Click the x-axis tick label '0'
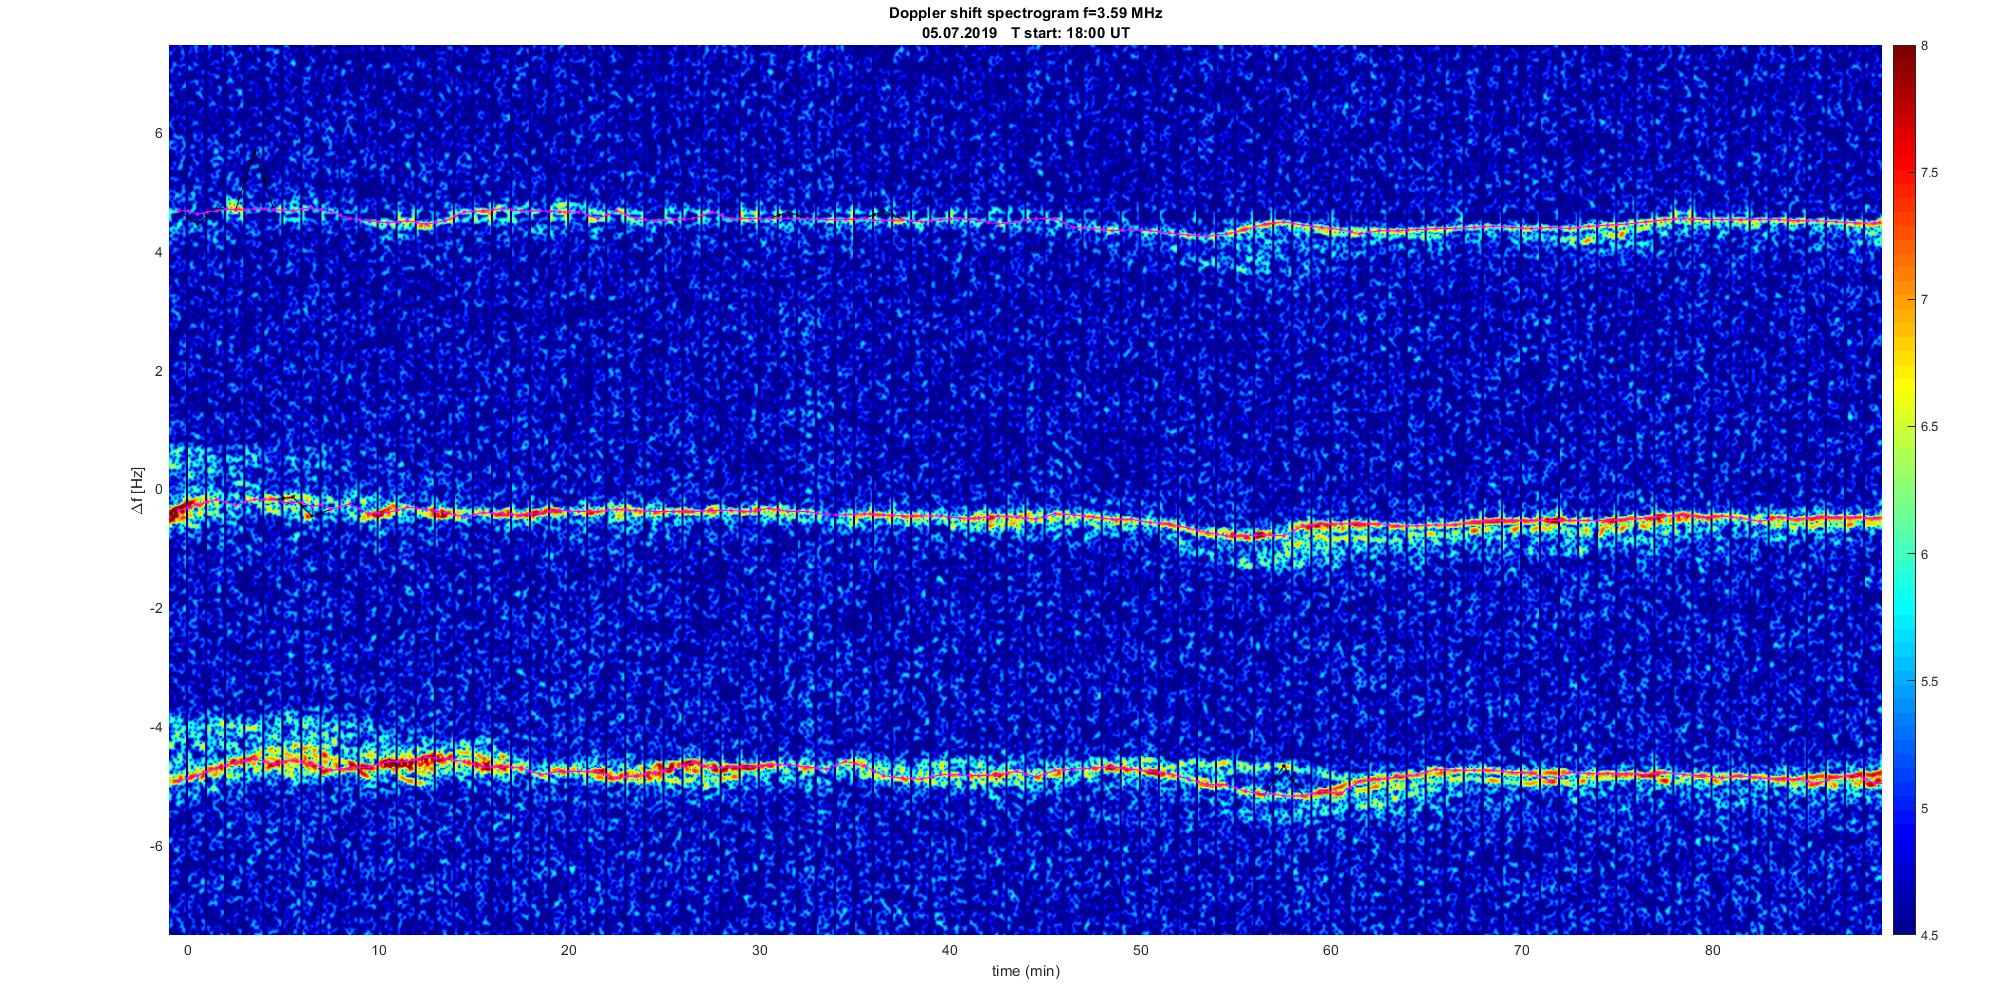 click(x=187, y=950)
